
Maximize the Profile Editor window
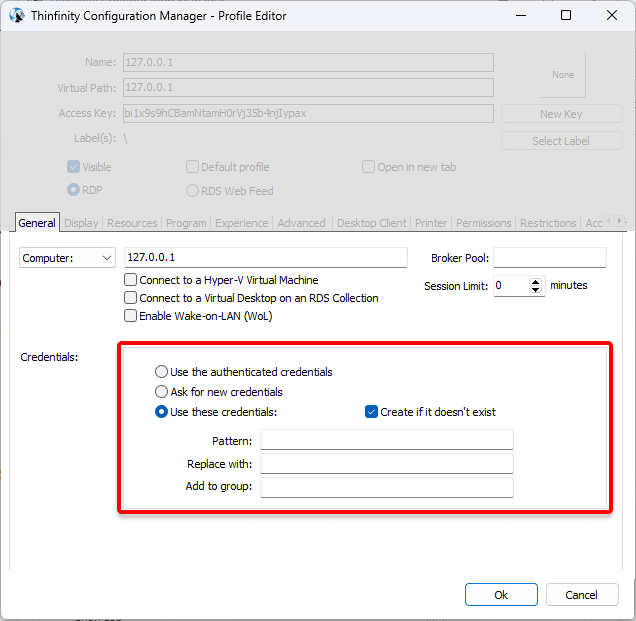point(566,15)
